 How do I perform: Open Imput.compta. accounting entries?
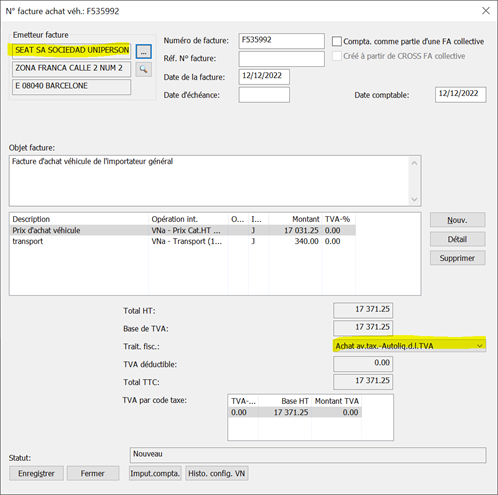pyautogui.click(x=155, y=473)
